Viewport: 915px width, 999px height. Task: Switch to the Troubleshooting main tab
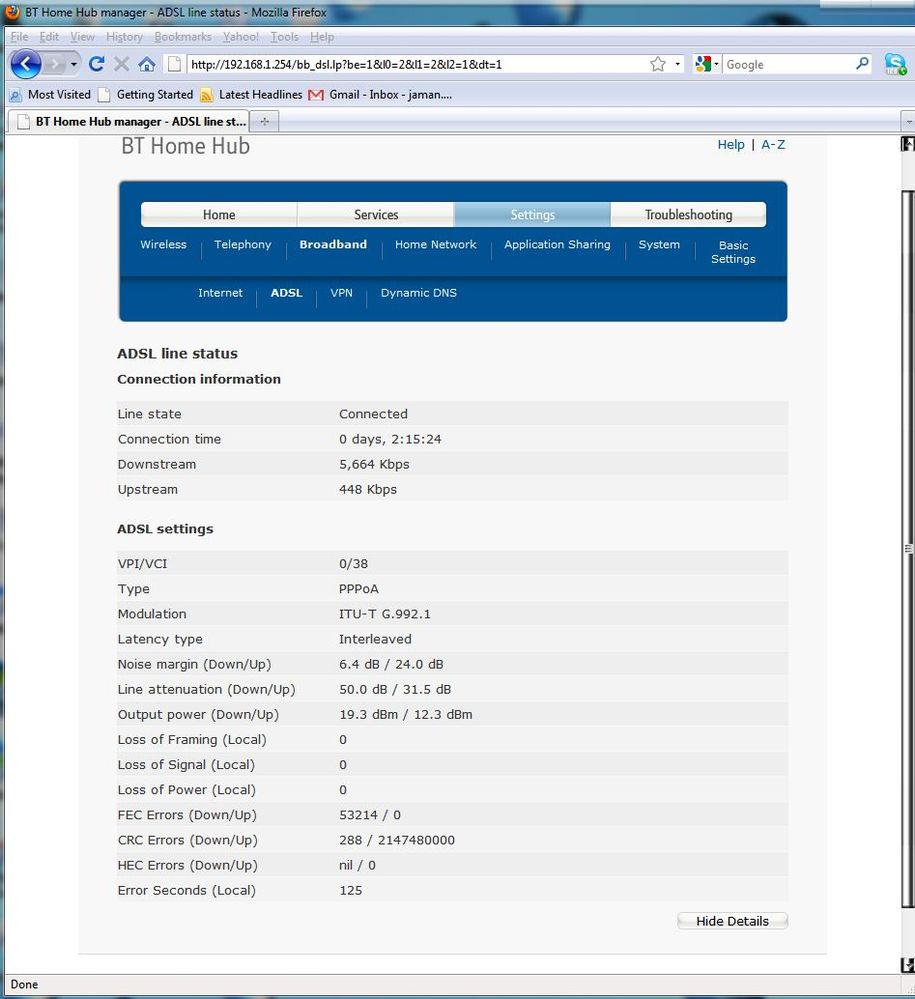[688, 215]
